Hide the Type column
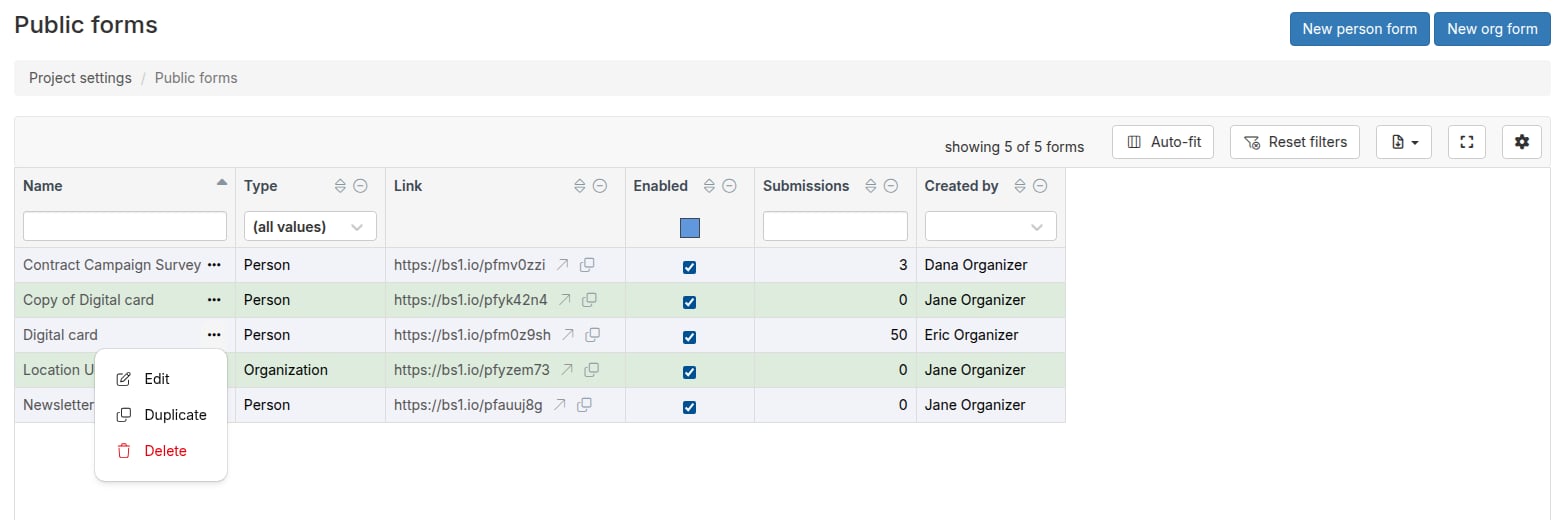This screenshot has width=1555, height=520. click(361, 186)
